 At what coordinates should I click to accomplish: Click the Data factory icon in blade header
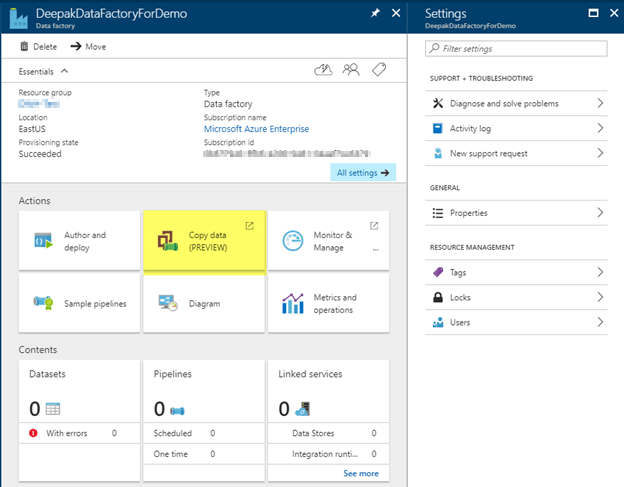click(18, 18)
